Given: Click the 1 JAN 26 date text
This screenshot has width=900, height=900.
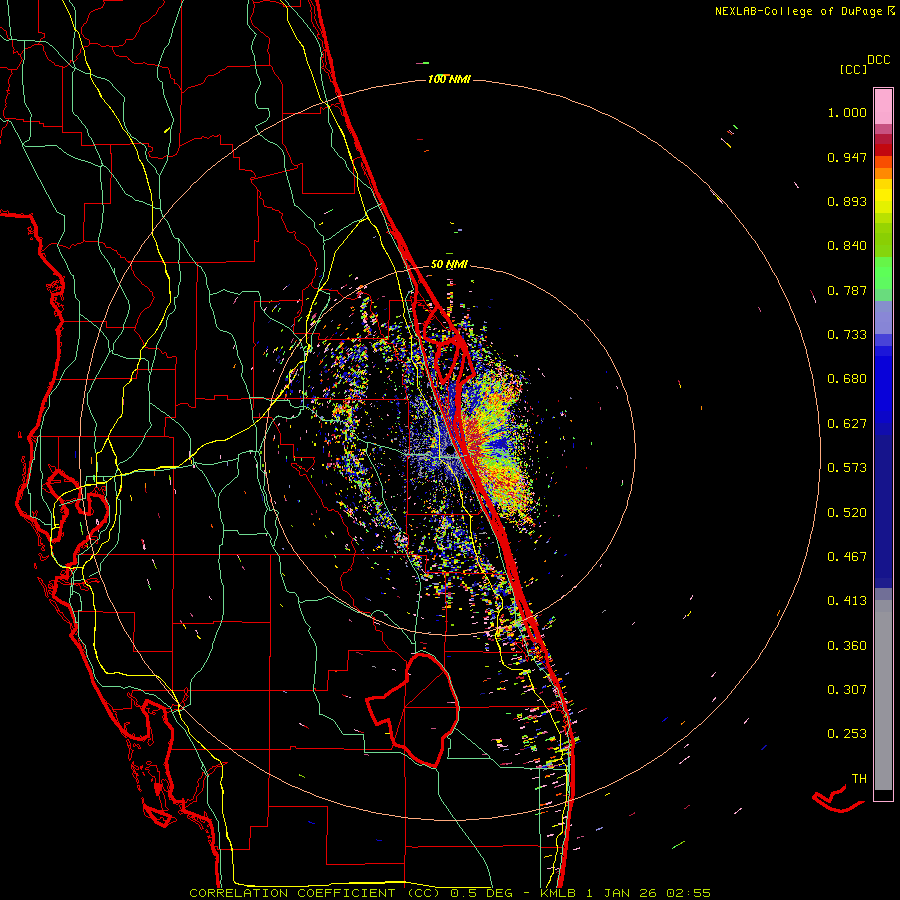Looking at the screenshot, I should [623, 893].
